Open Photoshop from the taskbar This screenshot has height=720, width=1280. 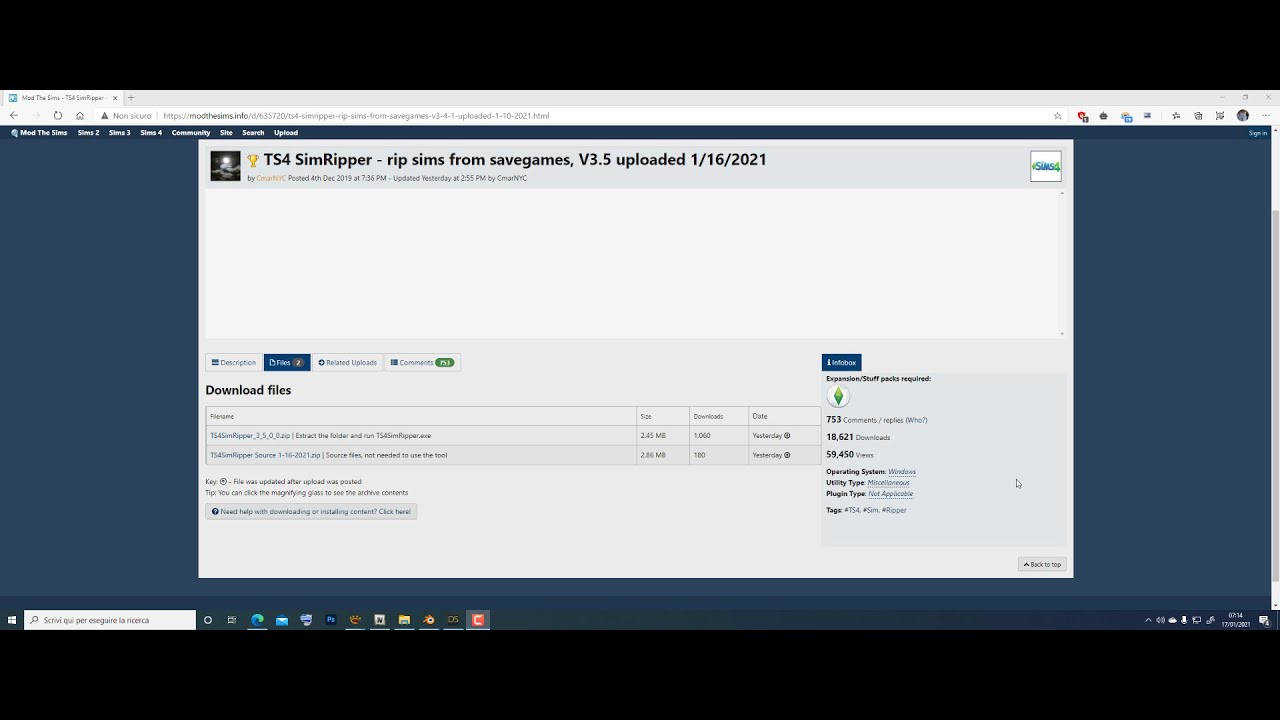point(331,620)
